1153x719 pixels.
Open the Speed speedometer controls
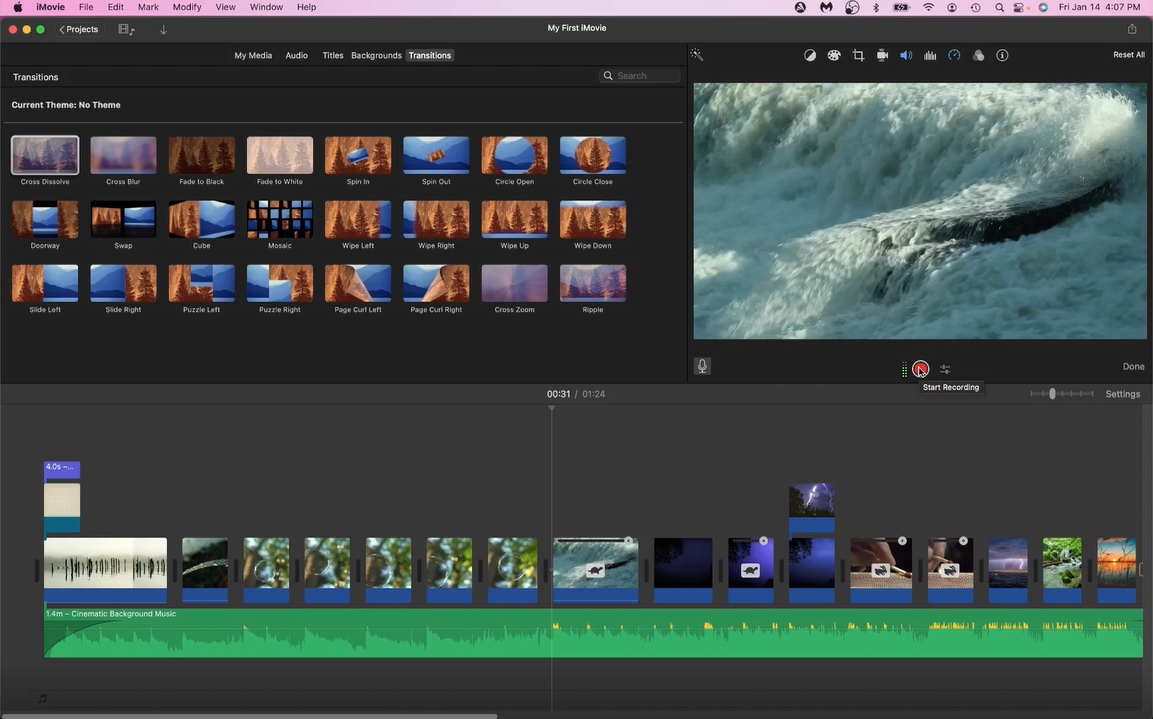click(954, 55)
